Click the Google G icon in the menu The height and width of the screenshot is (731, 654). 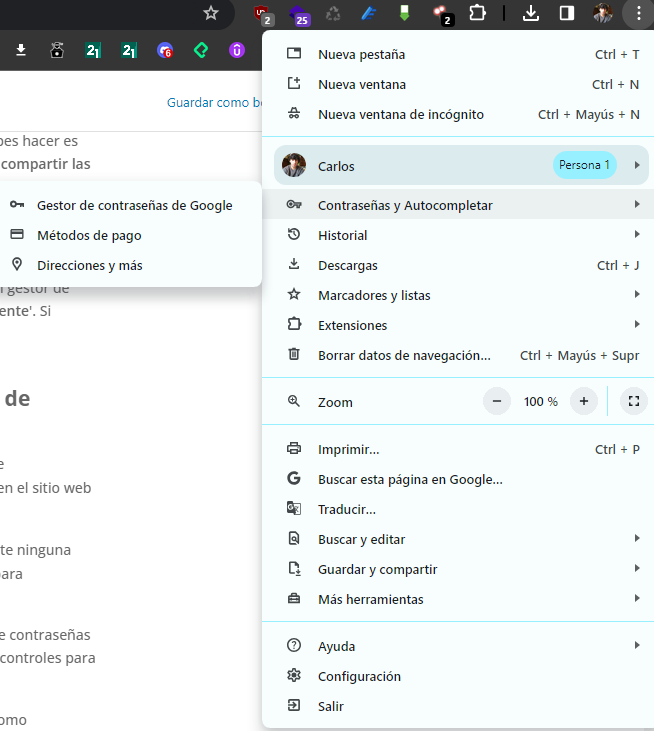click(294, 478)
